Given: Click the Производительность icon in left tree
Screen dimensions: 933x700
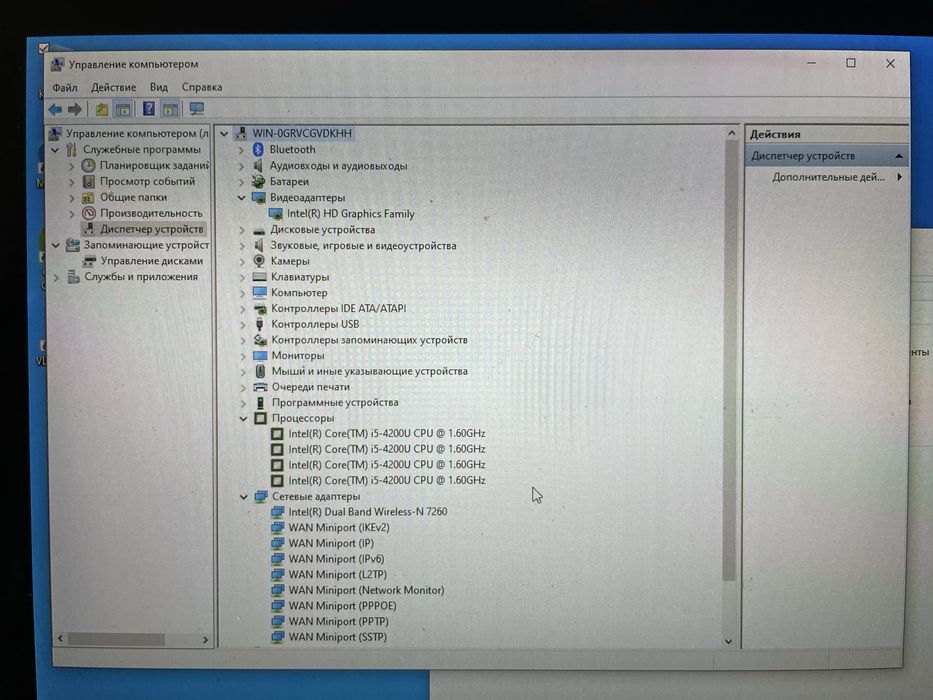Looking at the screenshot, I should tap(89, 213).
